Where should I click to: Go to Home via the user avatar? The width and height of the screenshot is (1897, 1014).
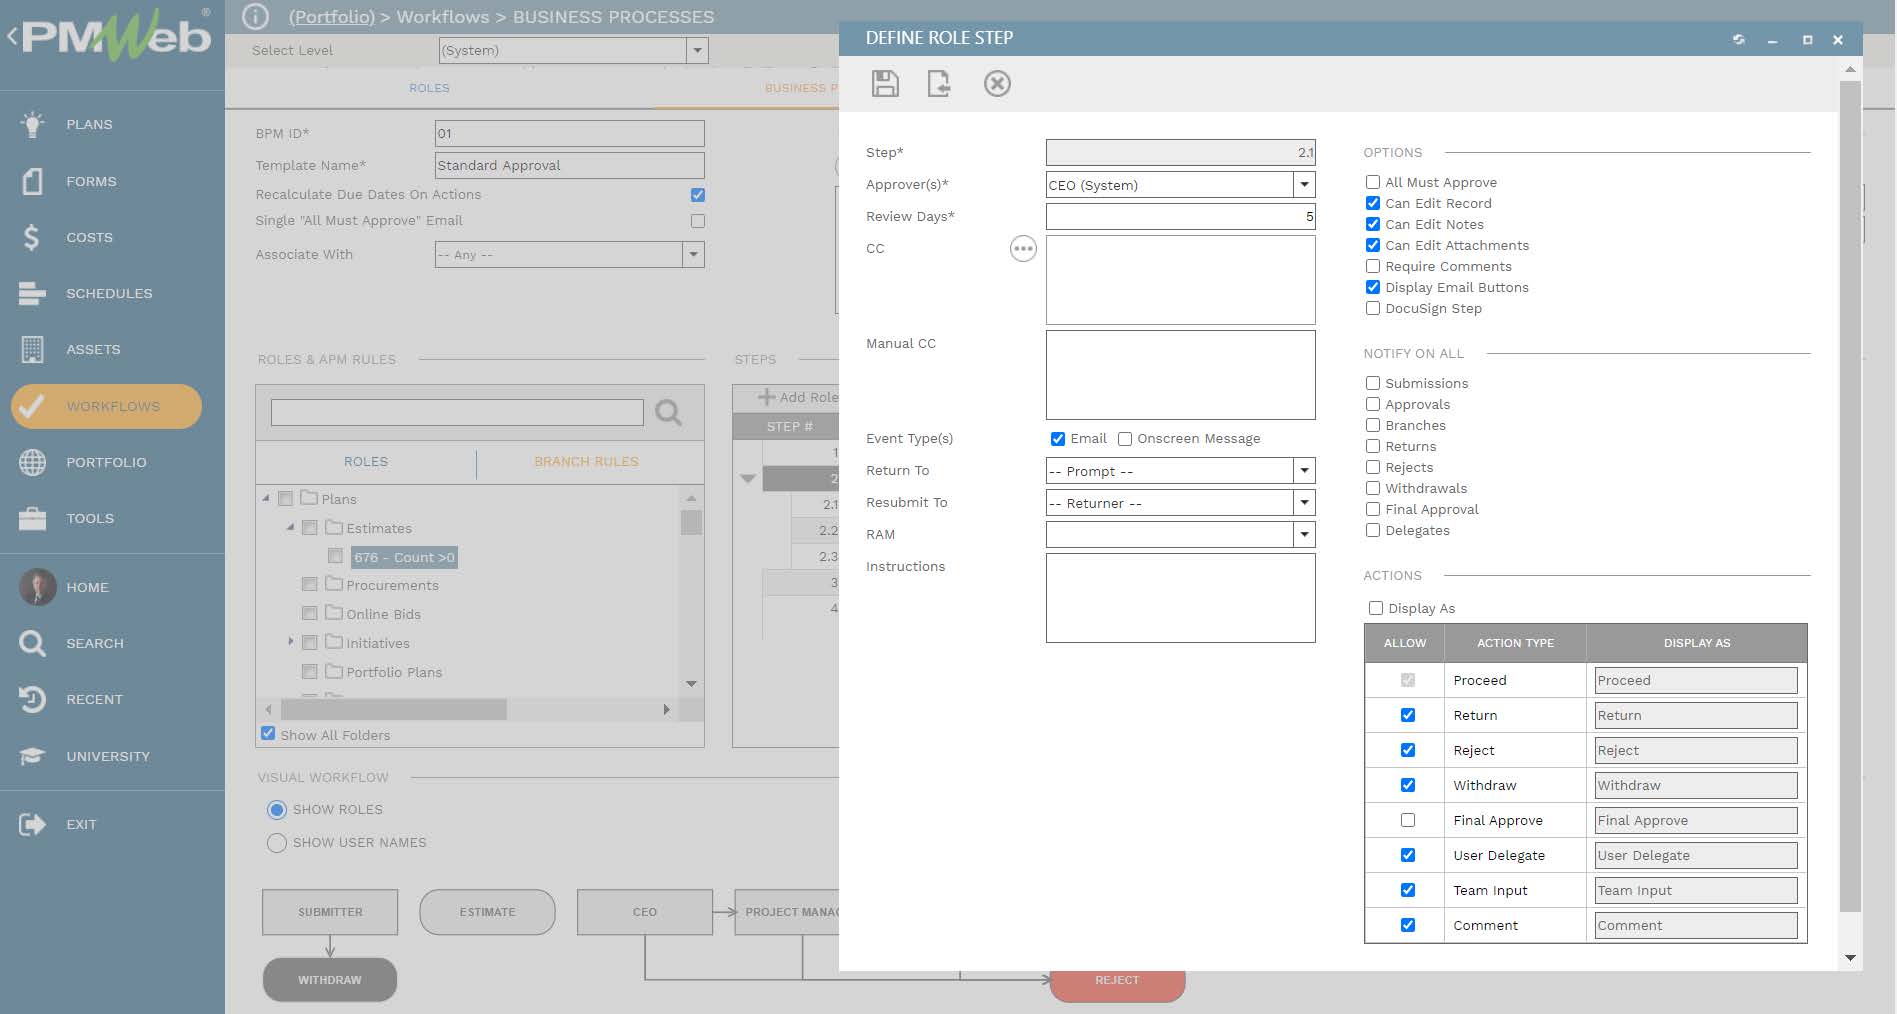click(37, 587)
